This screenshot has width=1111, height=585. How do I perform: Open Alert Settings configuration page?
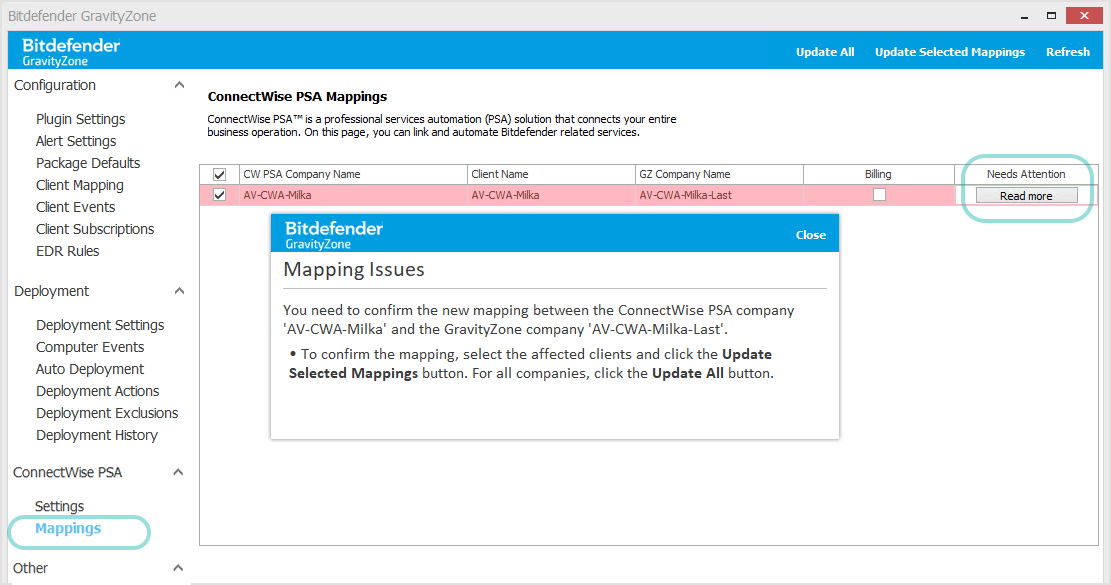click(75, 140)
